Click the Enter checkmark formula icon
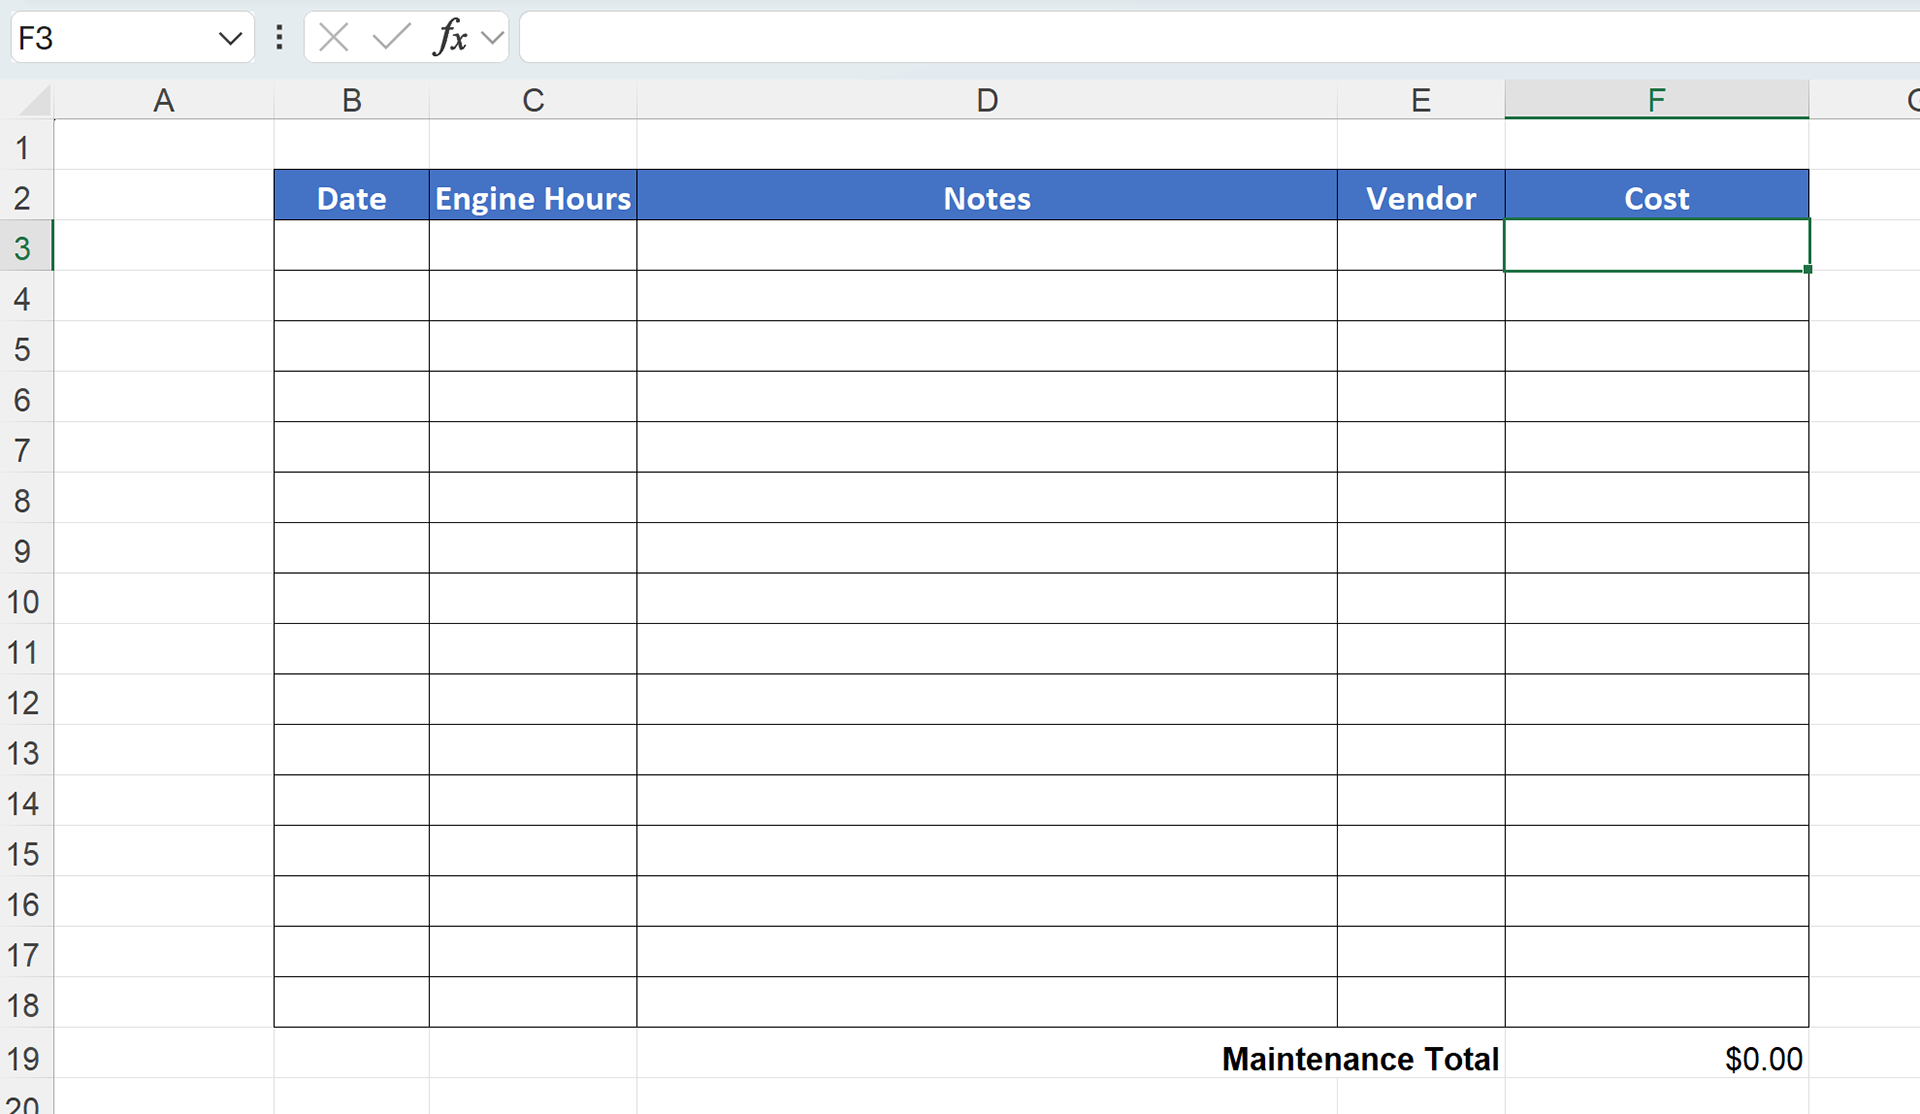Image resolution: width=1920 pixels, height=1114 pixels. tap(391, 38)
